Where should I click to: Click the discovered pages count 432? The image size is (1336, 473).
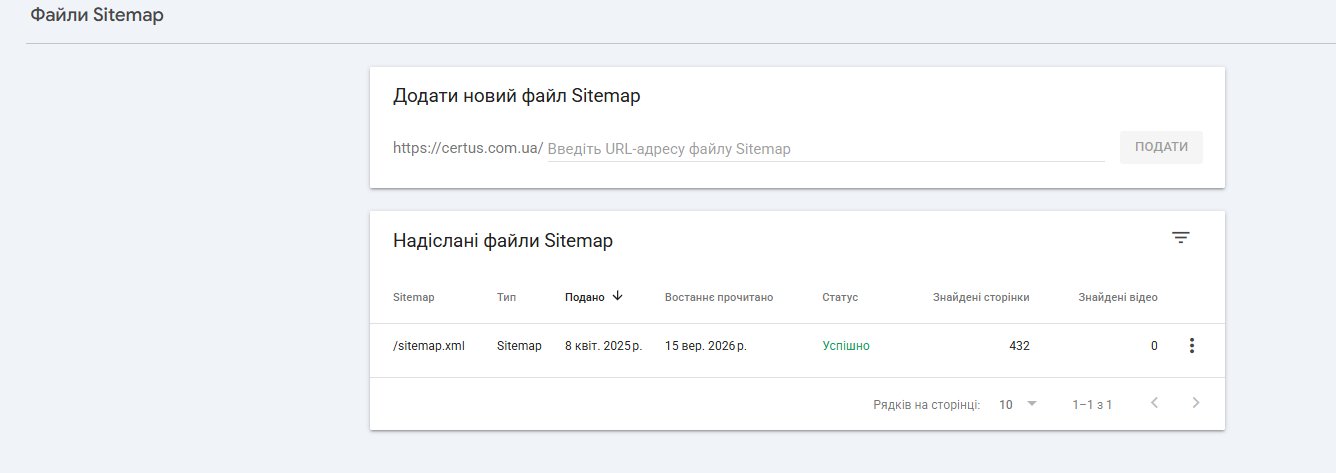(x=1019, y=346)
